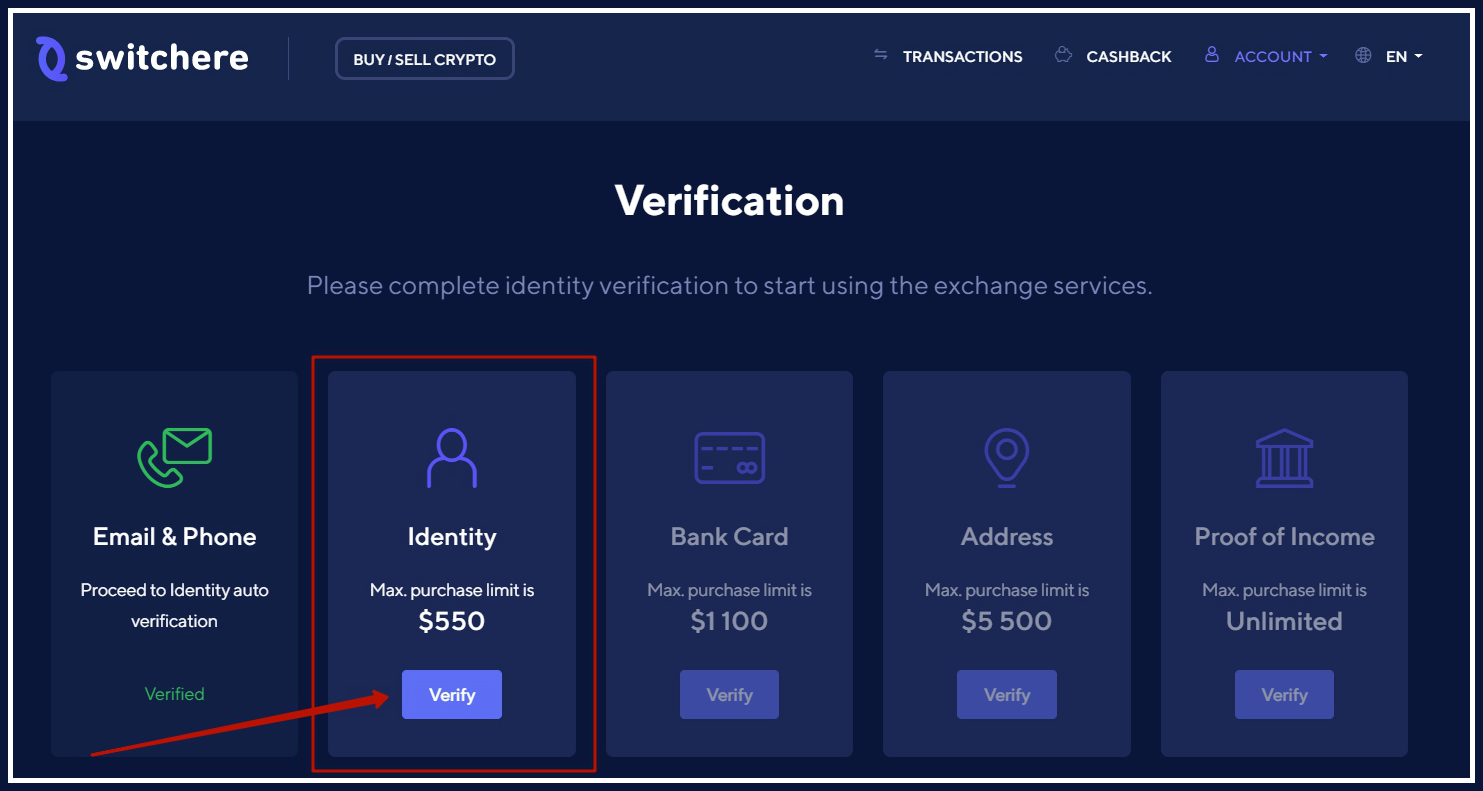Open the Cashback page
Image resolution: width=1483 pixels, height=791 pixels.
1128,57
